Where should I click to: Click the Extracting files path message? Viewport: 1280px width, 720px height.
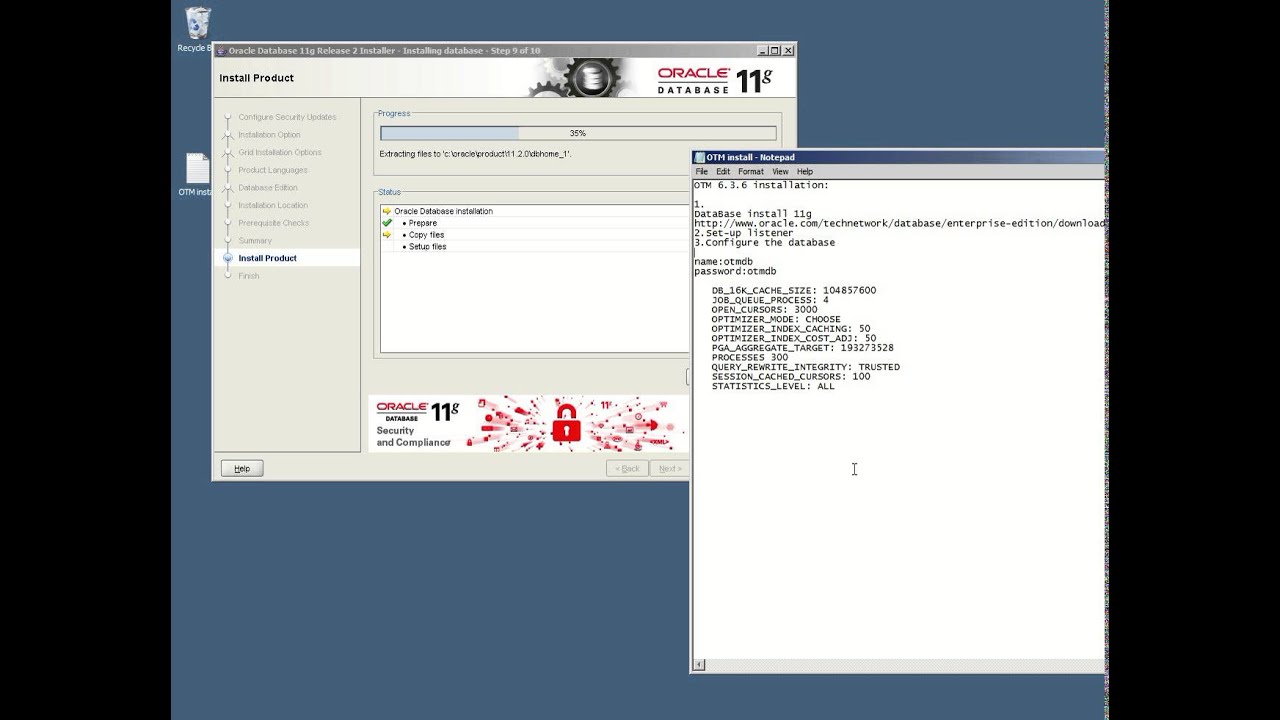pos(475,154)
